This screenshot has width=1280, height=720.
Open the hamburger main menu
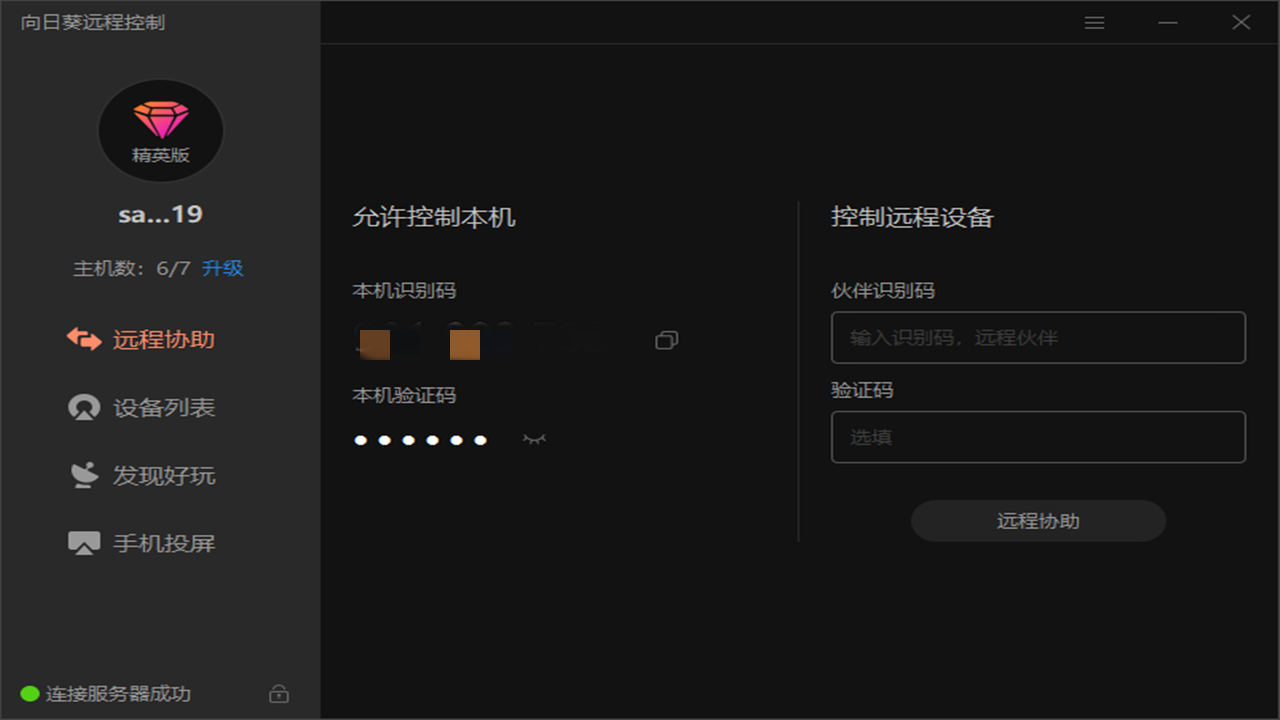[x=1094, y=22]
